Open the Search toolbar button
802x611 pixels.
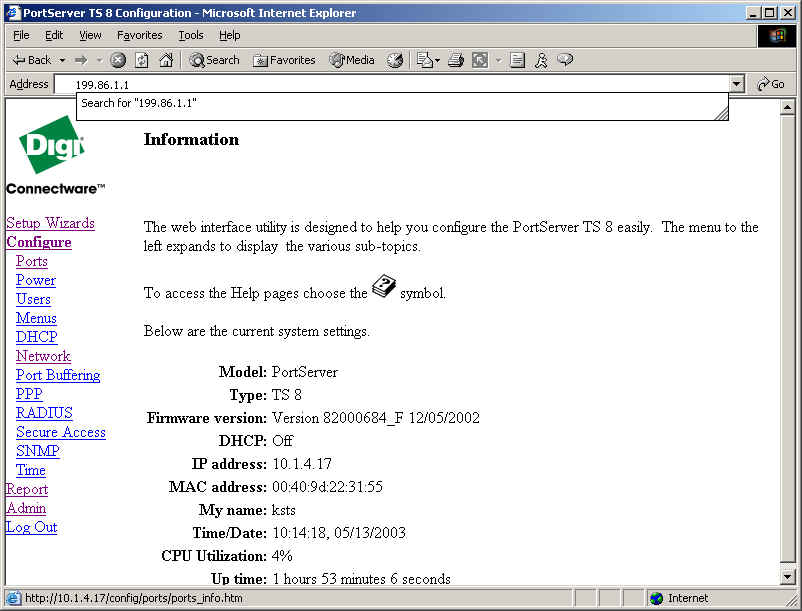[214, 60]
